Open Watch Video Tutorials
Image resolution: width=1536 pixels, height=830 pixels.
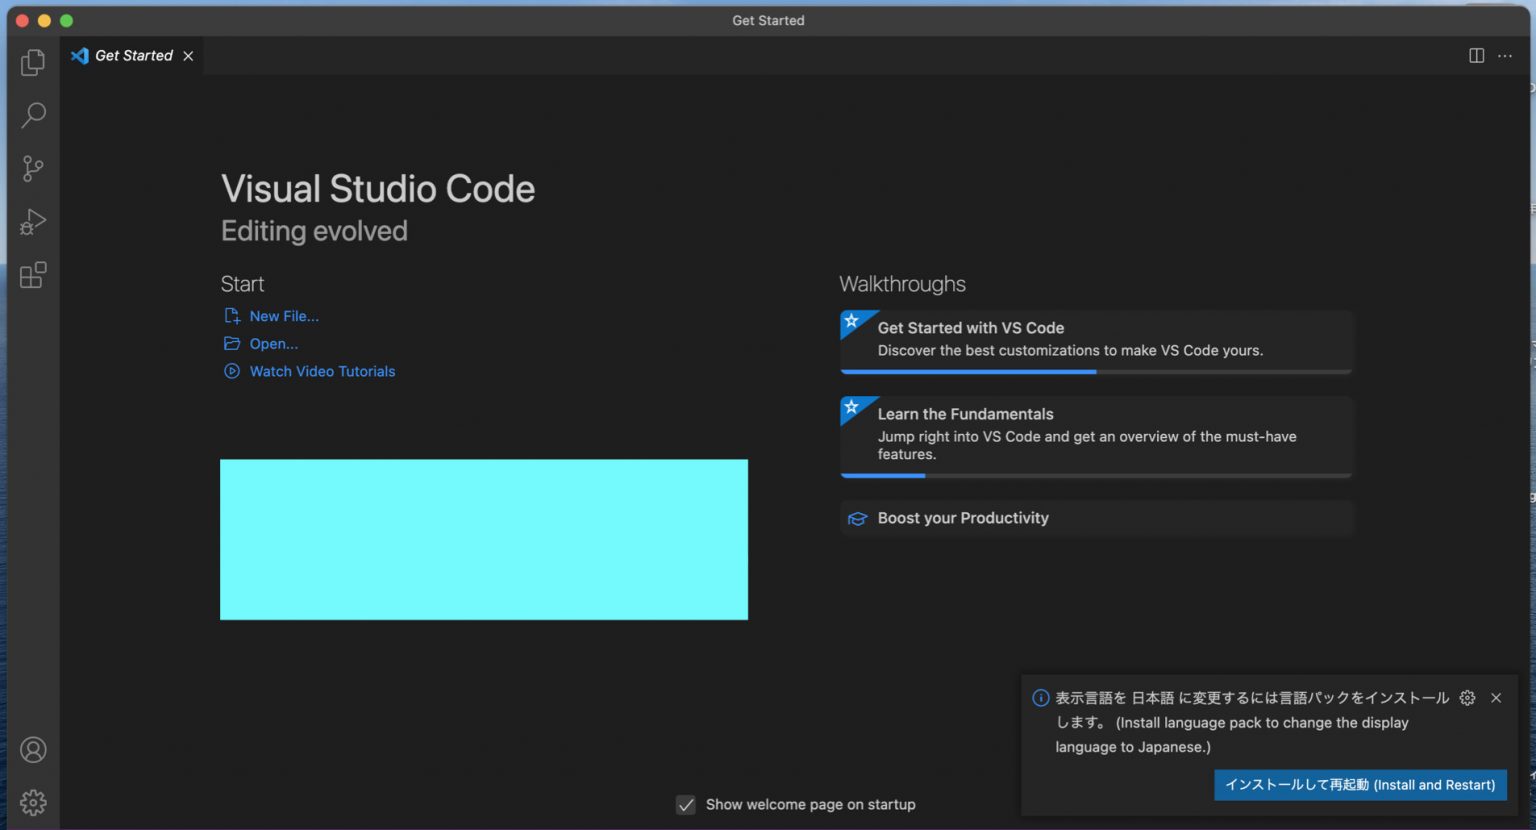322,371
